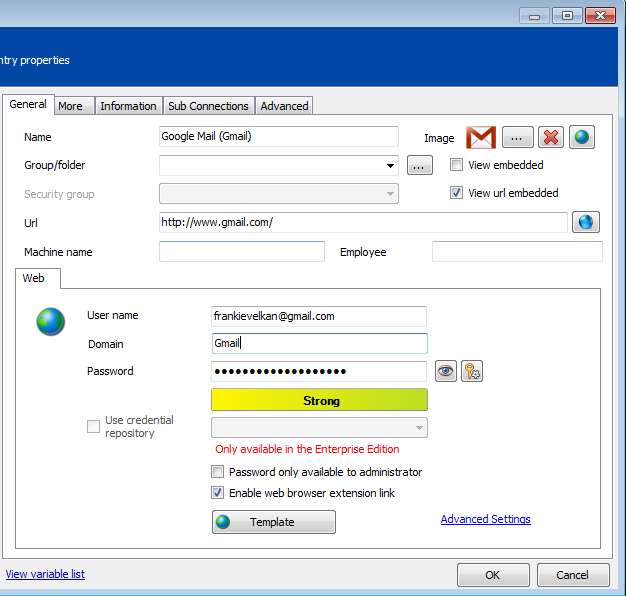Screen dimensions: 626x596
Task: Click the large globe Web icon
Action: [x=51, y=322]
